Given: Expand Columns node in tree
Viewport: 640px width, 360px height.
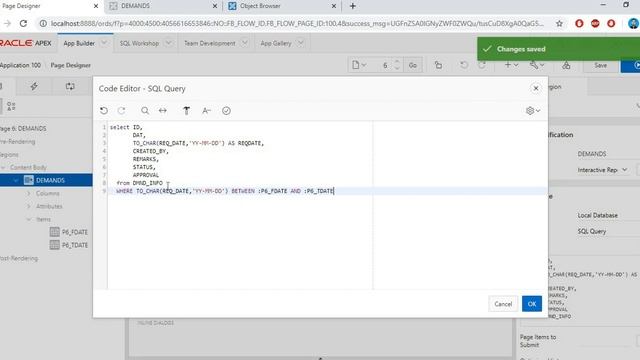Looking at the screenshot, I should (x=29, y=193).
